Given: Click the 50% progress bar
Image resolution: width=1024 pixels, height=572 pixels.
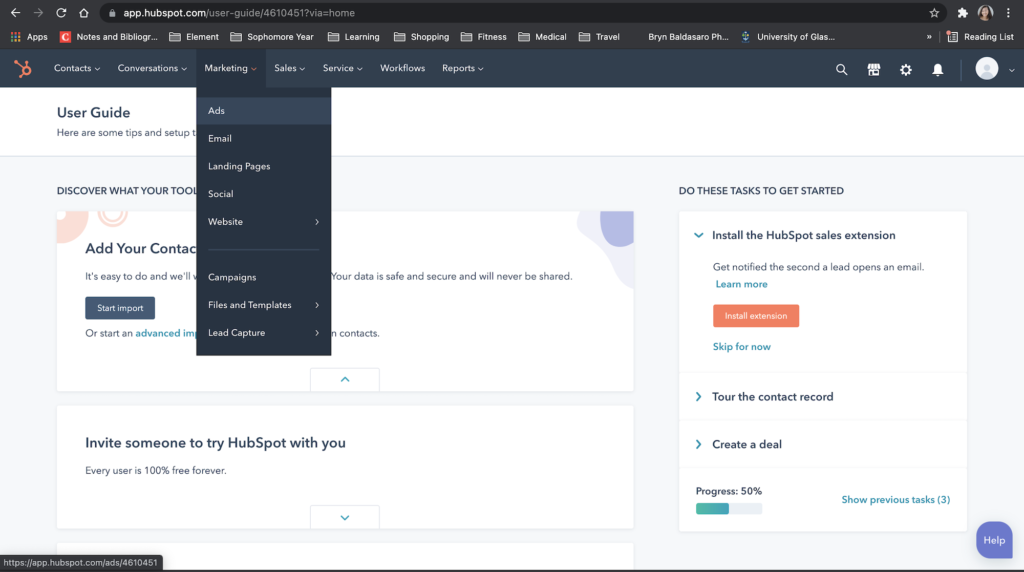Looking at the screenshot, I should point(728,509).
